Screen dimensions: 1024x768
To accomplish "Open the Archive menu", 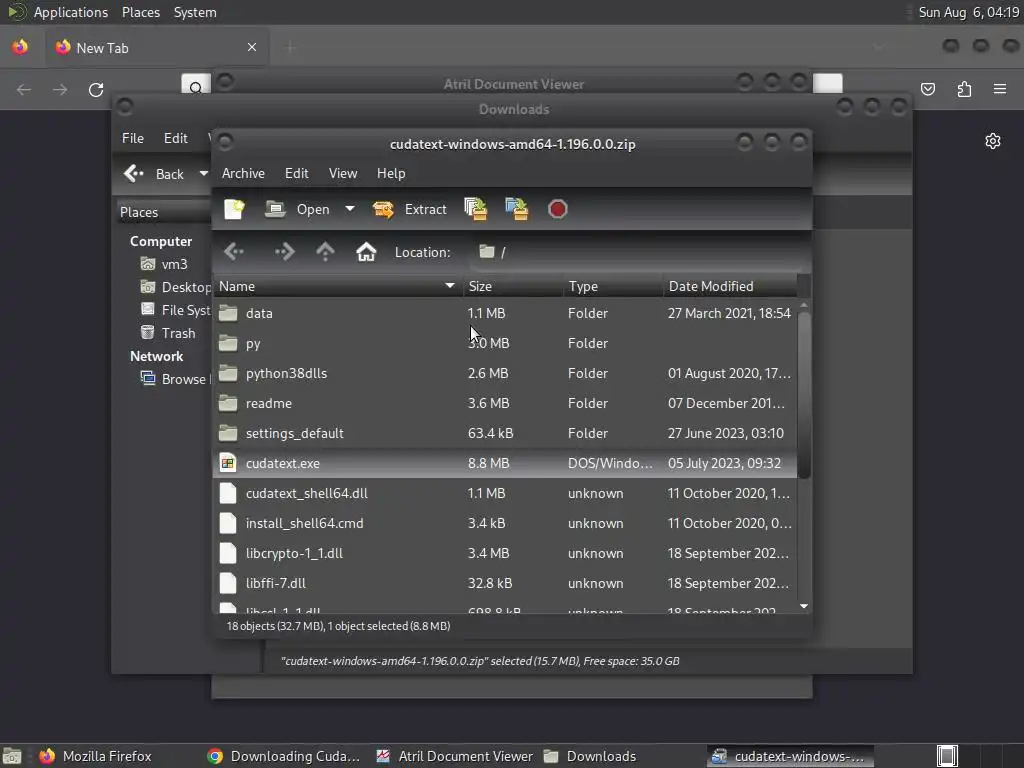I will pyautogui.click(x=243, y=173).
